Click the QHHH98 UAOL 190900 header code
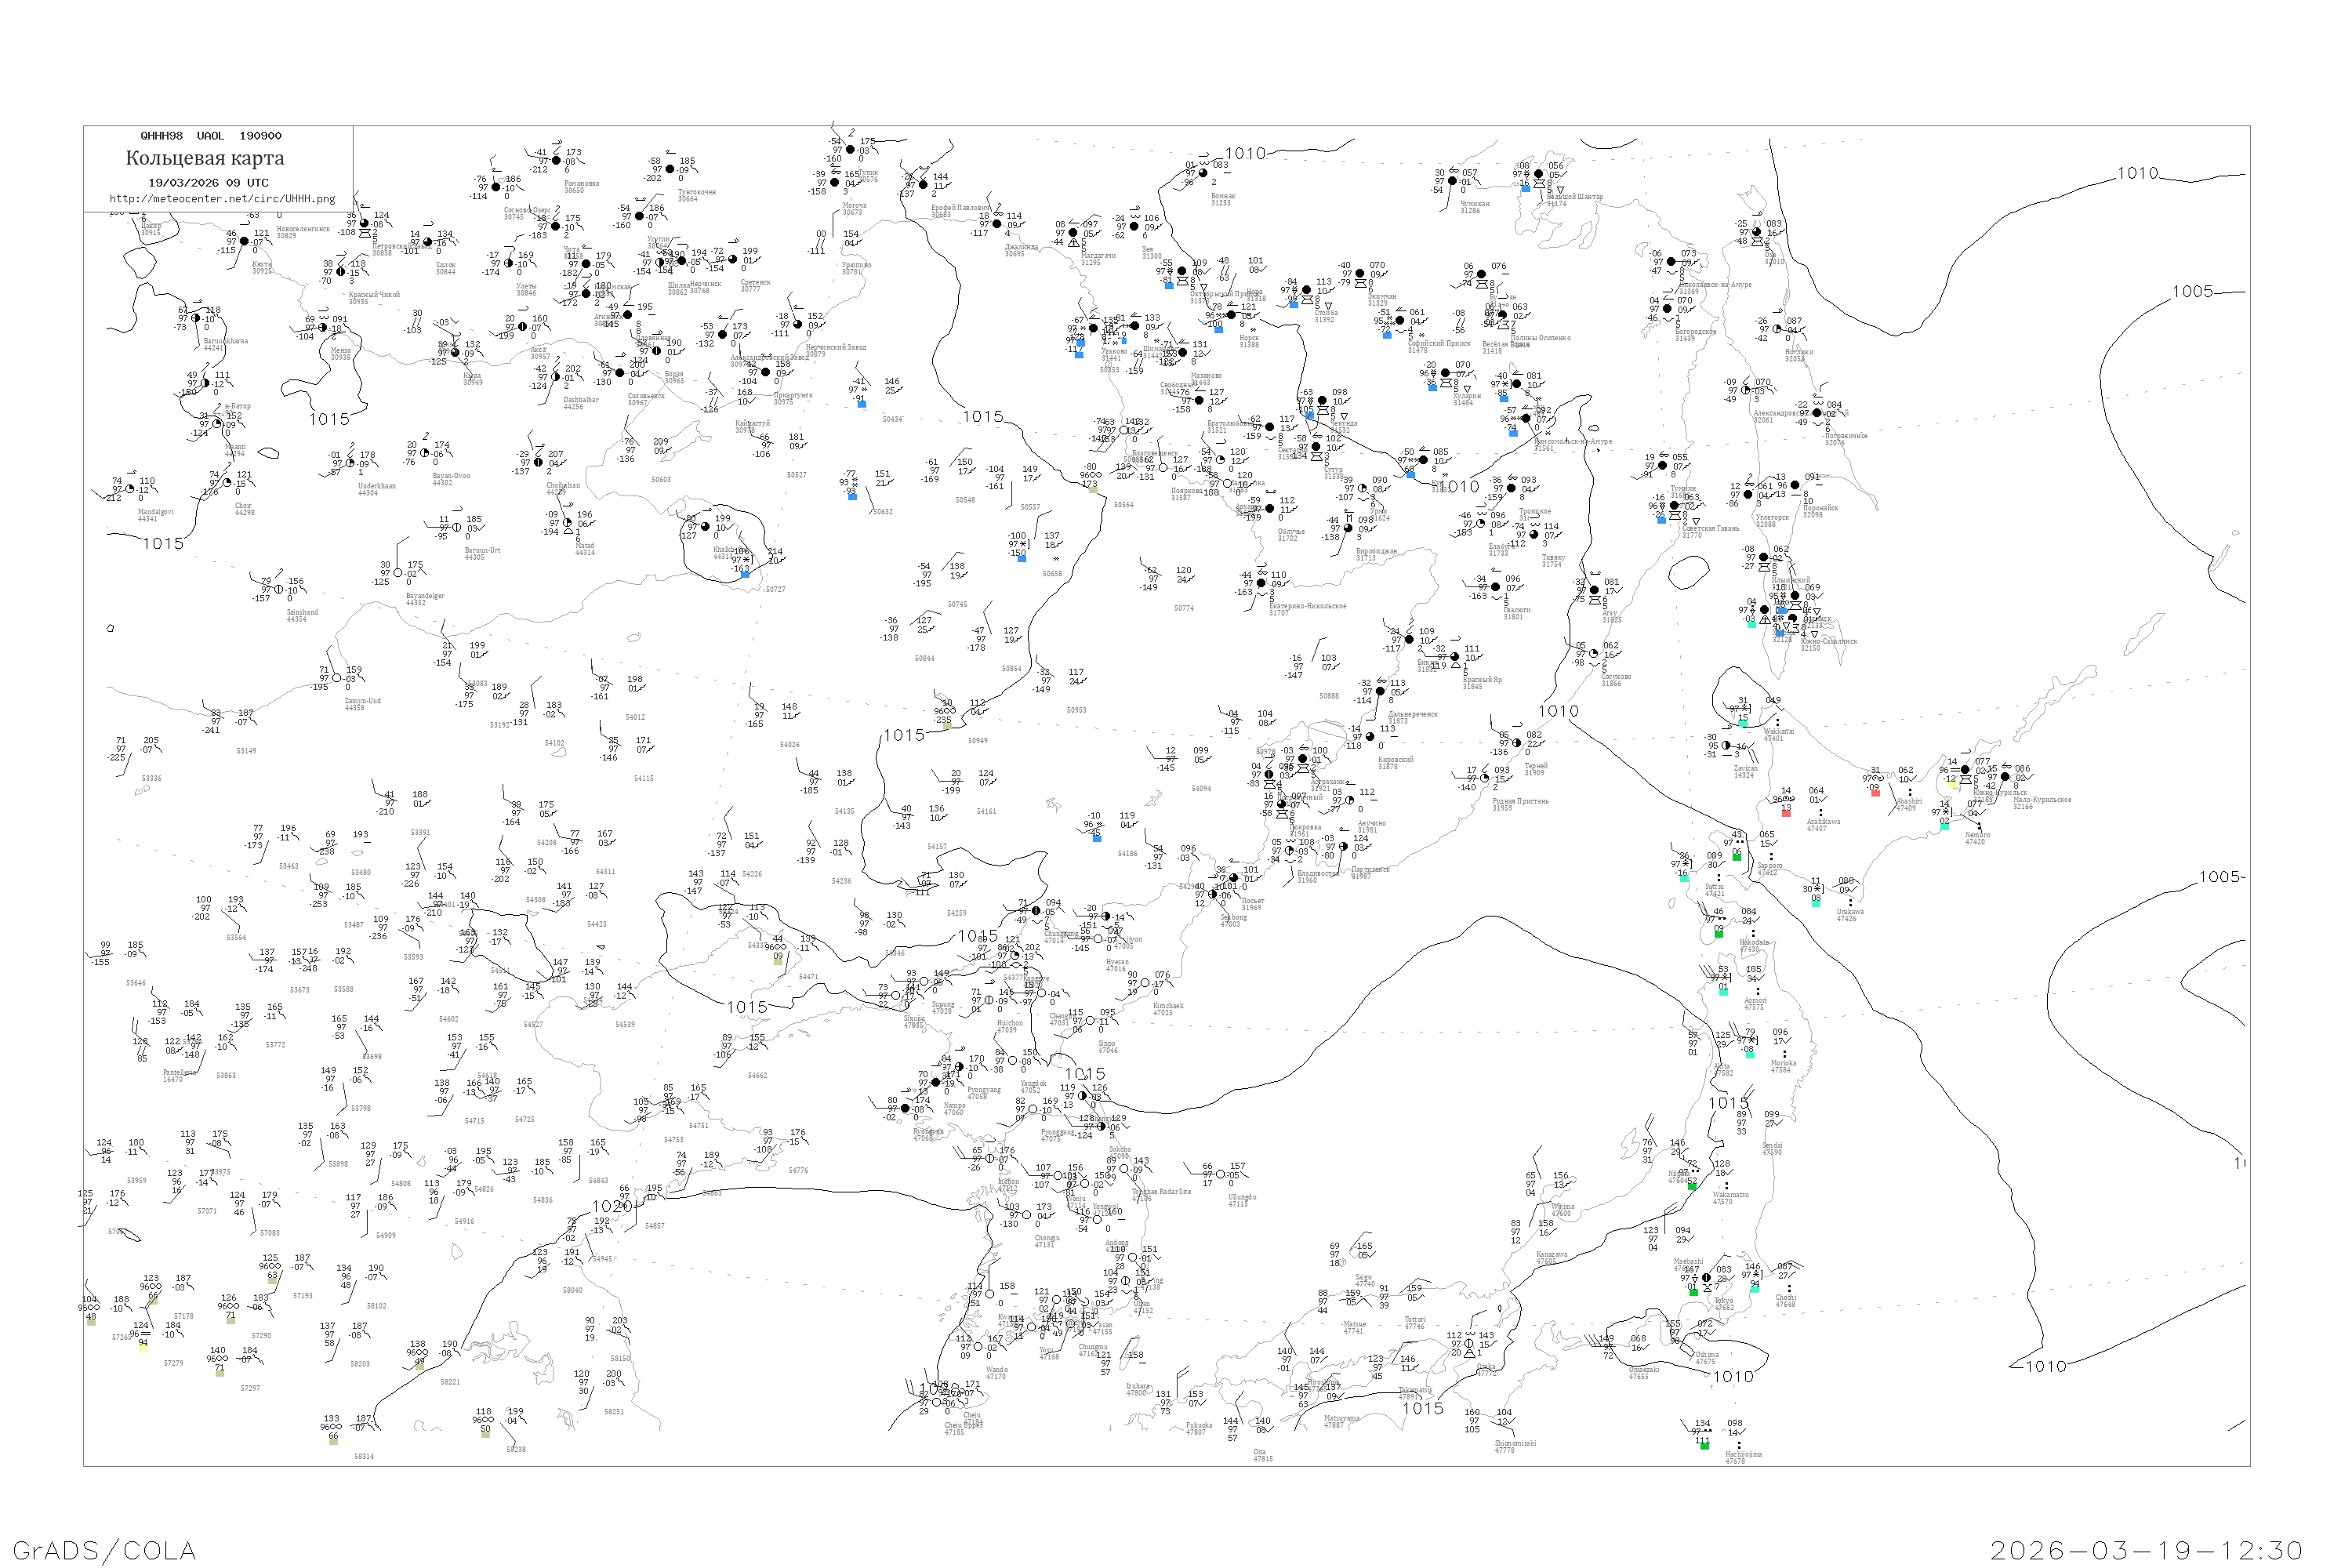 pos(210,136)
